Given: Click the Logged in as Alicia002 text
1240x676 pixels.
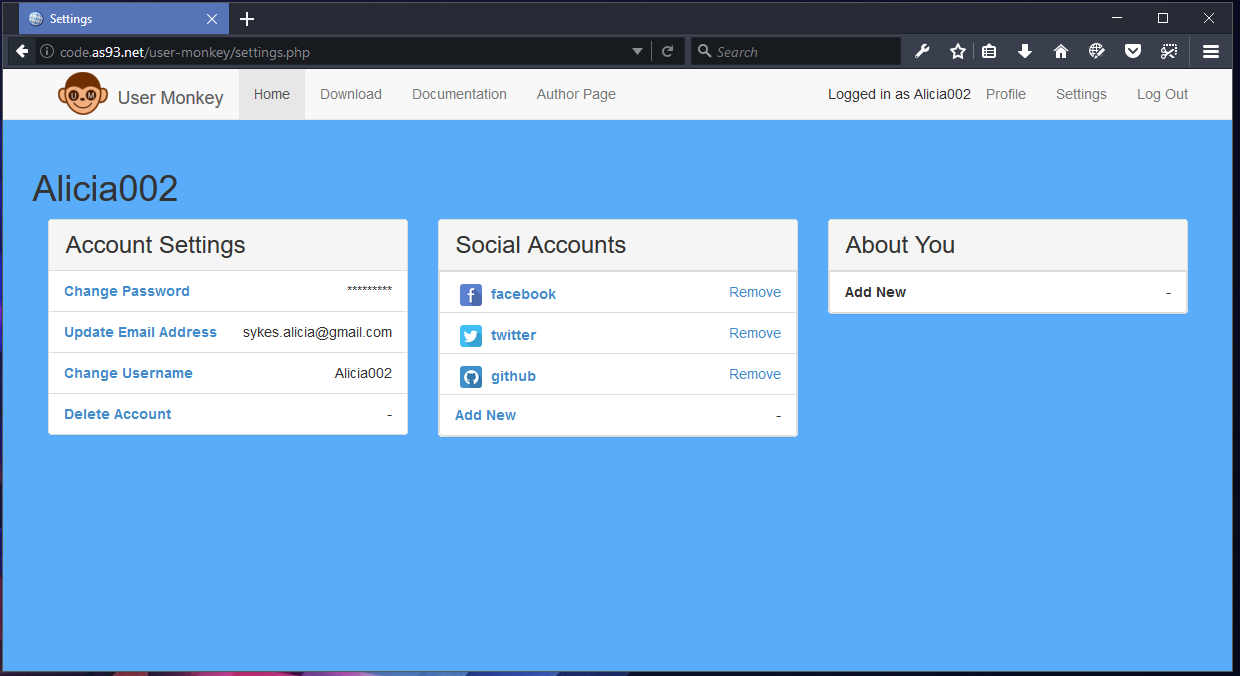Looking at the screenshot, I should pyautogui.click(x=899, y=94).
